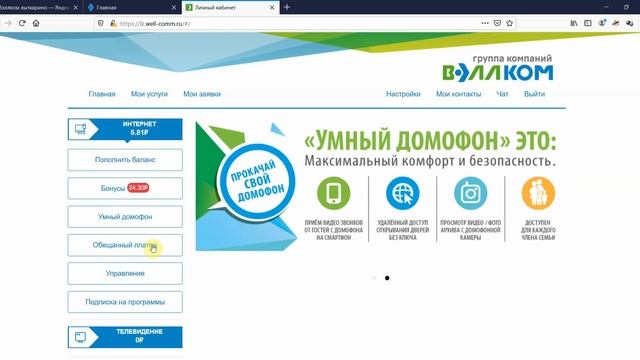Select the second banner slide dot
This screenshot has height=360, width=640.
pos(387,278)
